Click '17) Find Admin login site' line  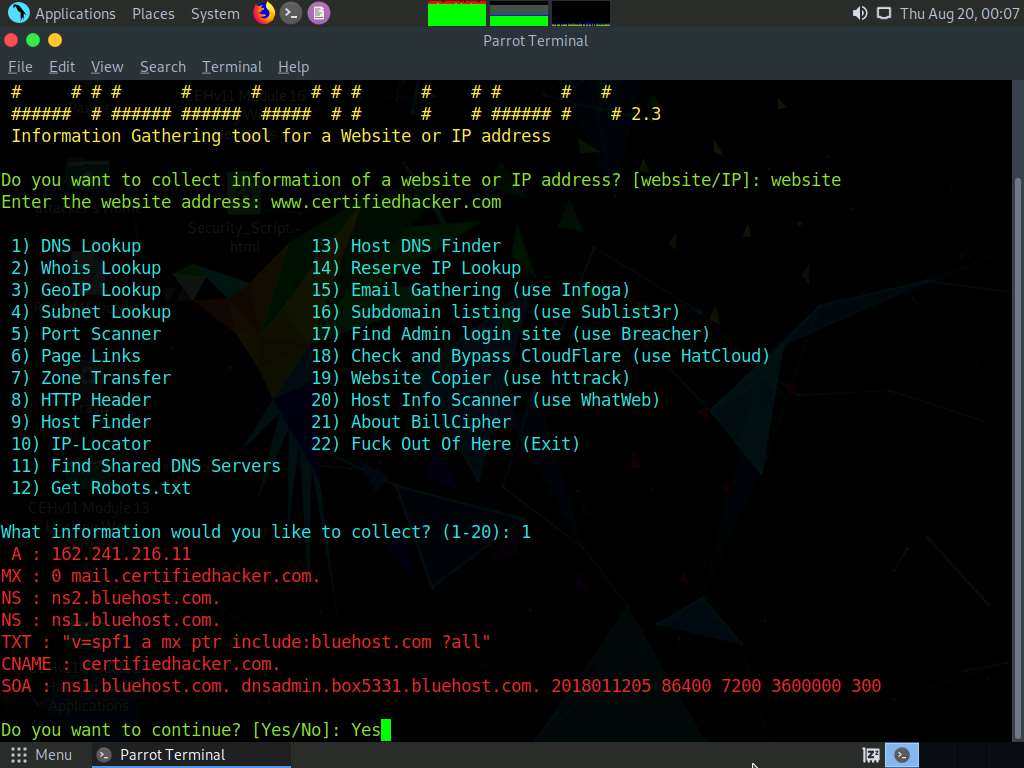[511, 334]
